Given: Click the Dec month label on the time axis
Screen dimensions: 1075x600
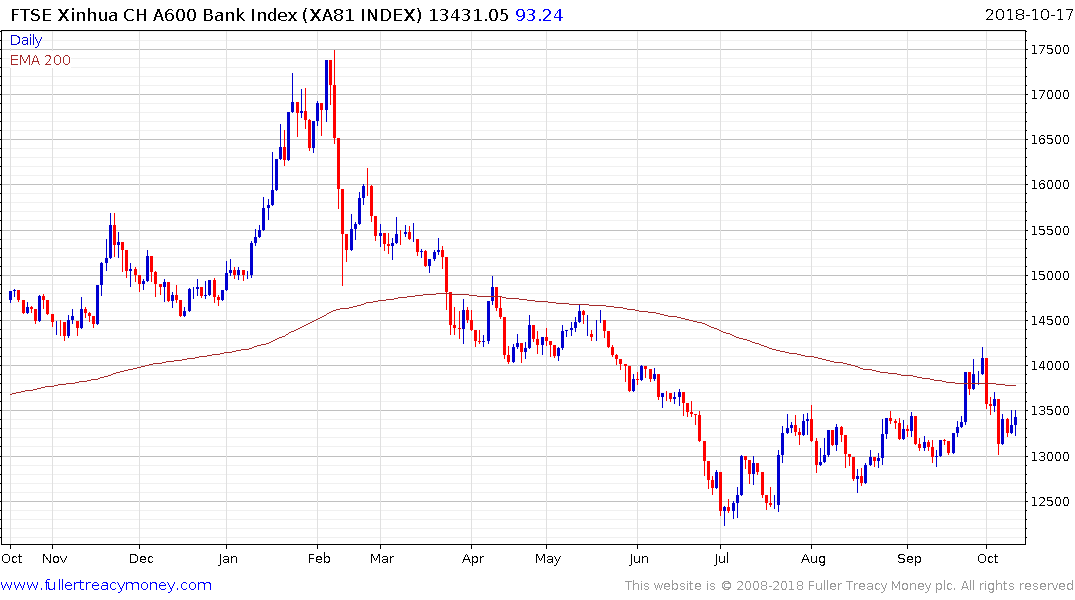Looking at the screenshot, I should tap(141, 558).
